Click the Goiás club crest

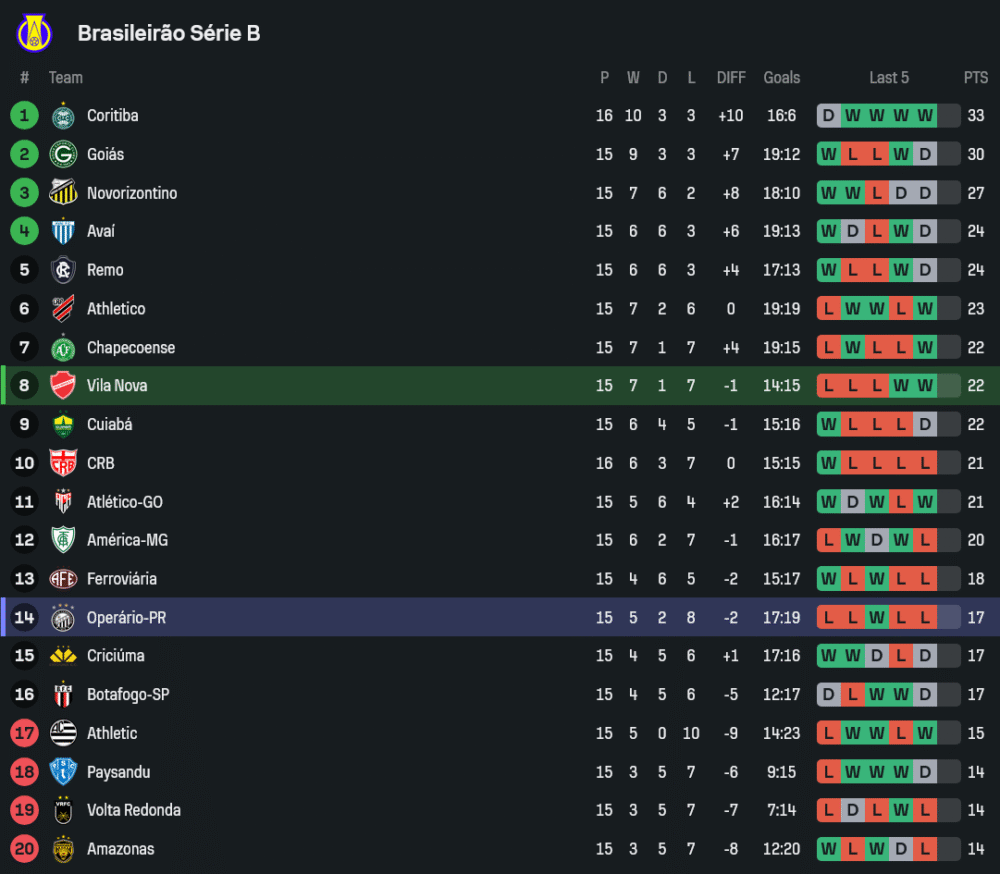(63, 155)
